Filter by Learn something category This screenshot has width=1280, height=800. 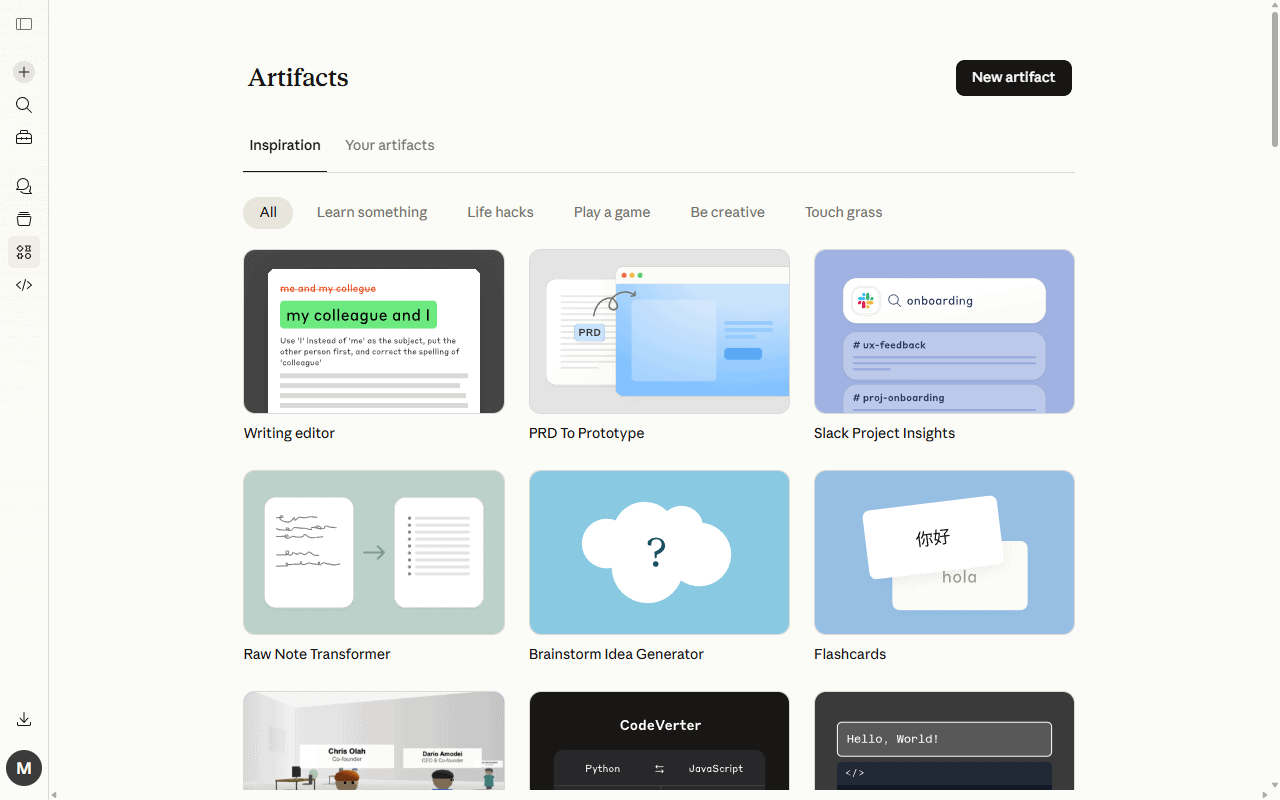(x=372, y=212)
